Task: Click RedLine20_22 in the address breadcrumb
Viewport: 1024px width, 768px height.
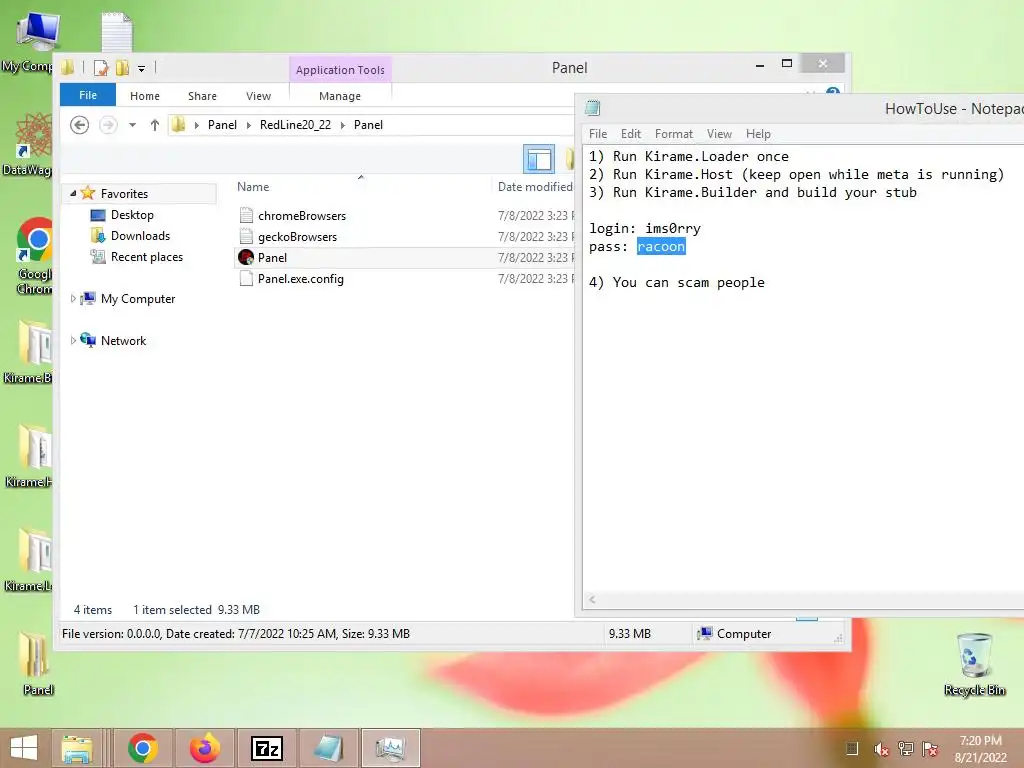Action: 295,125
